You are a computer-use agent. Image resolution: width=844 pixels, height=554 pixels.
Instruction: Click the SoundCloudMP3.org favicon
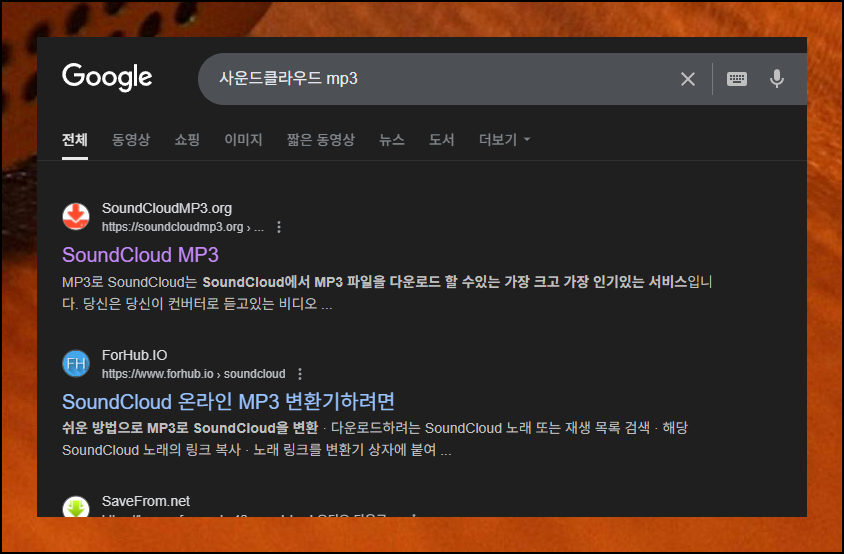(x=76, y=216)
